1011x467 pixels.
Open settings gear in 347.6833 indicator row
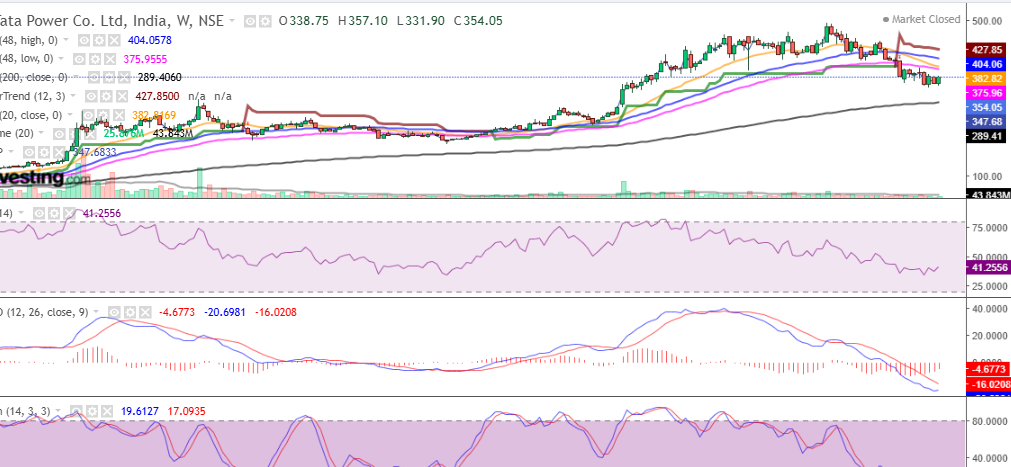(x=43, y=152)
